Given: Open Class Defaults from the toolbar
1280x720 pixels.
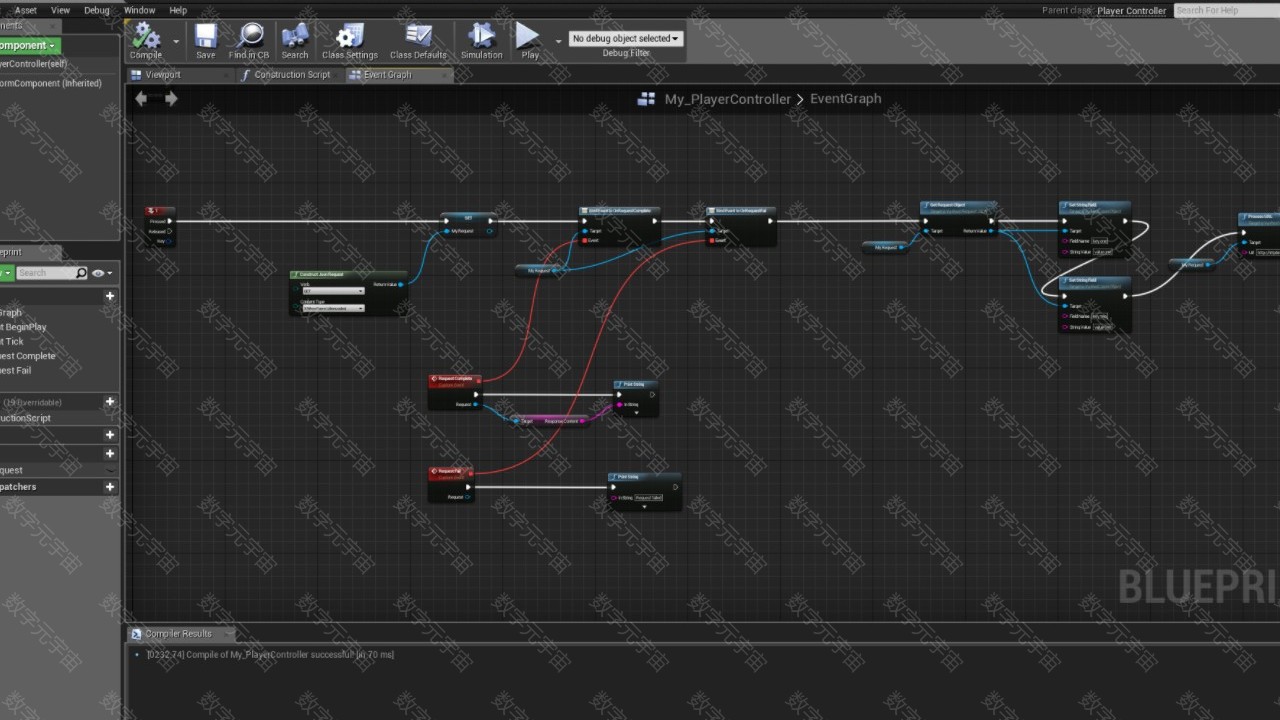Looking at the screenshot, I should click(418, 40).
